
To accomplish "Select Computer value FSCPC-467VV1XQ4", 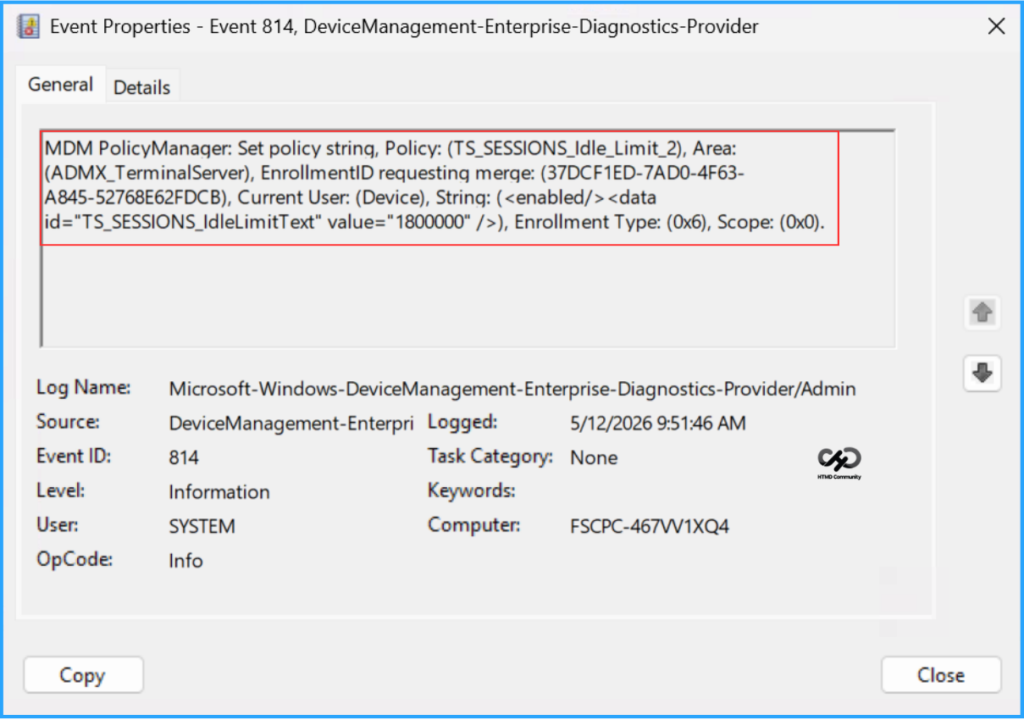I will click(x=649, y=527).
